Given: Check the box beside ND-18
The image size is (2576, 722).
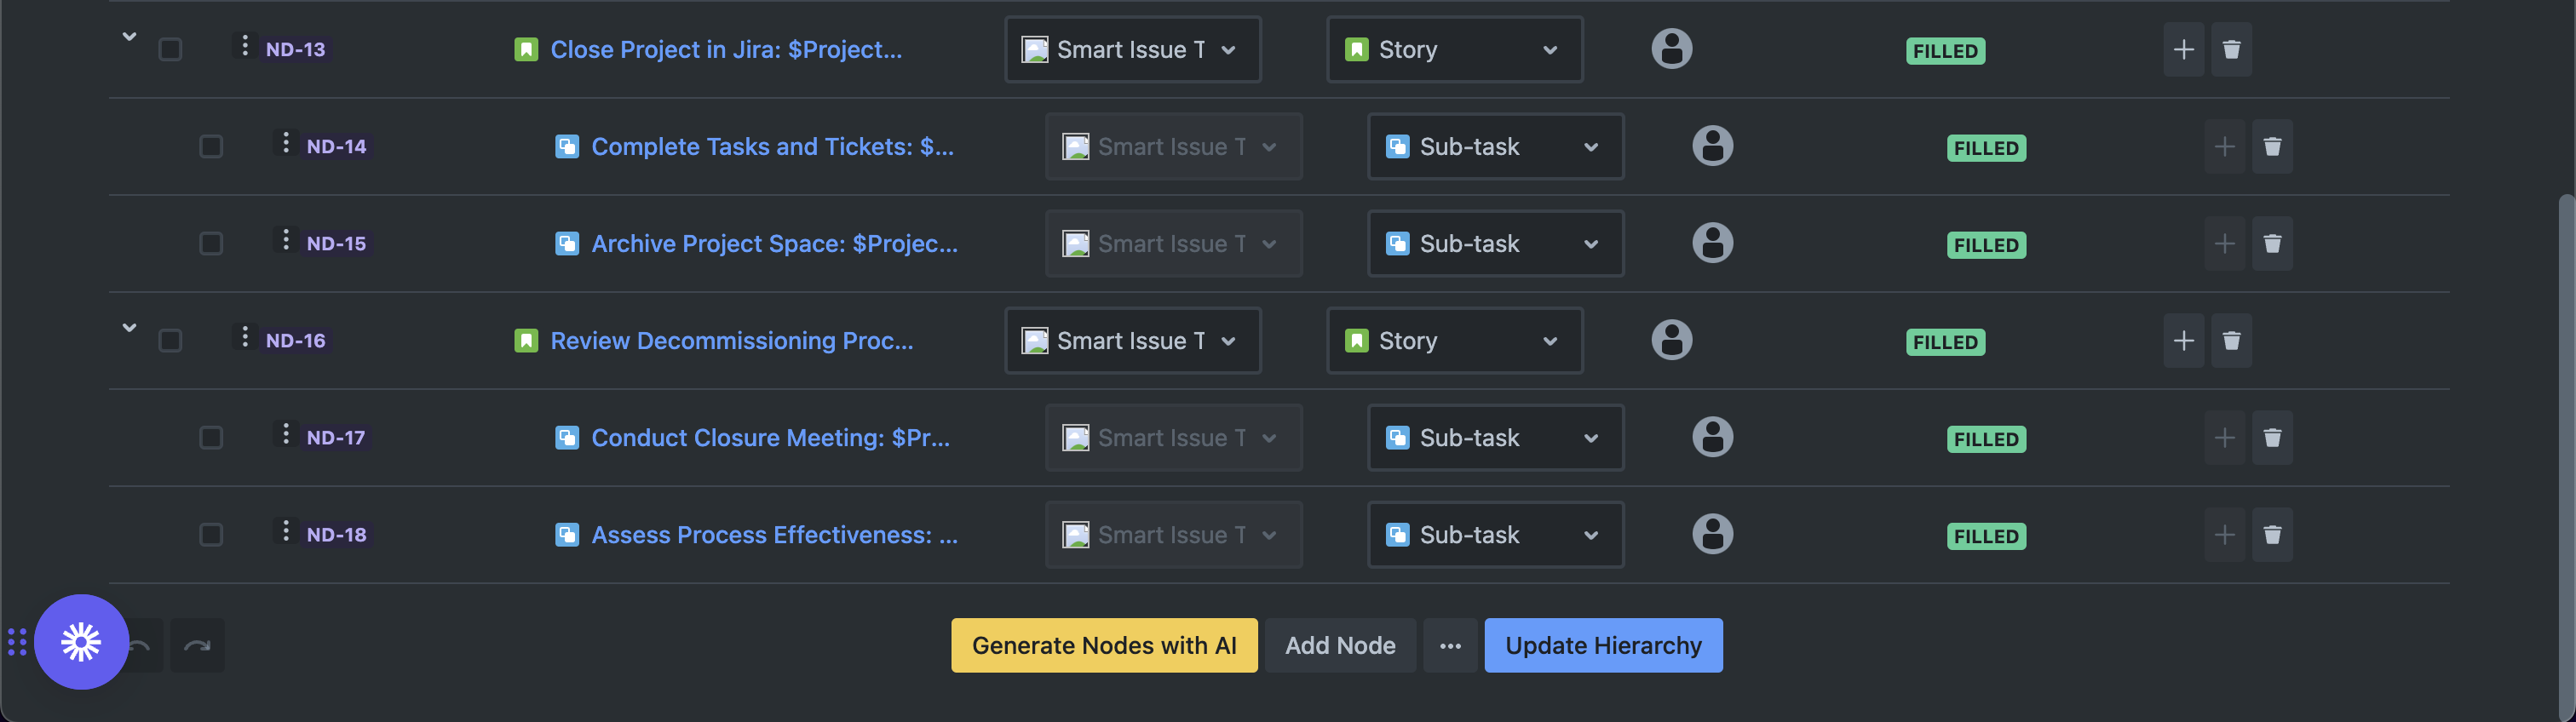Looking at the screenshot, I should 211,535.
